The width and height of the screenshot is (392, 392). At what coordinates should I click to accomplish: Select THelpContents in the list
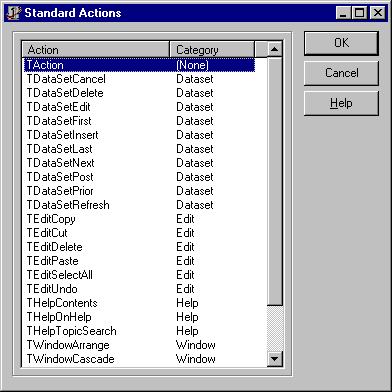(139, 303)
